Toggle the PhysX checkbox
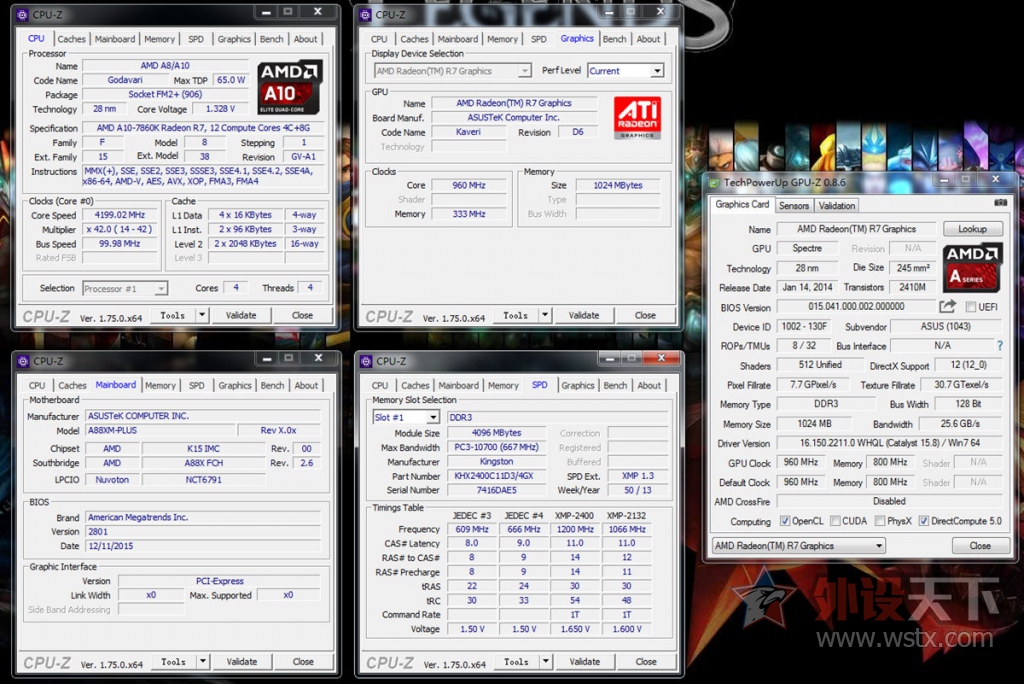The image size is (1024, 684). 880,521
